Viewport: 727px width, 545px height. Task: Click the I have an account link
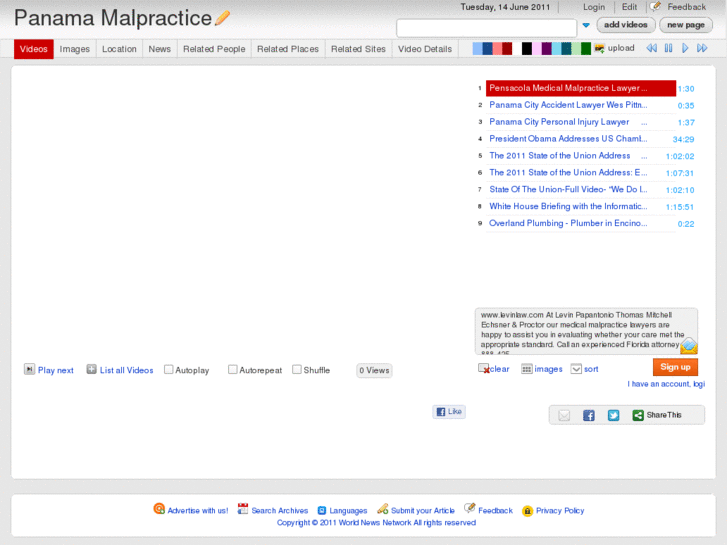(x=666, y=384)
